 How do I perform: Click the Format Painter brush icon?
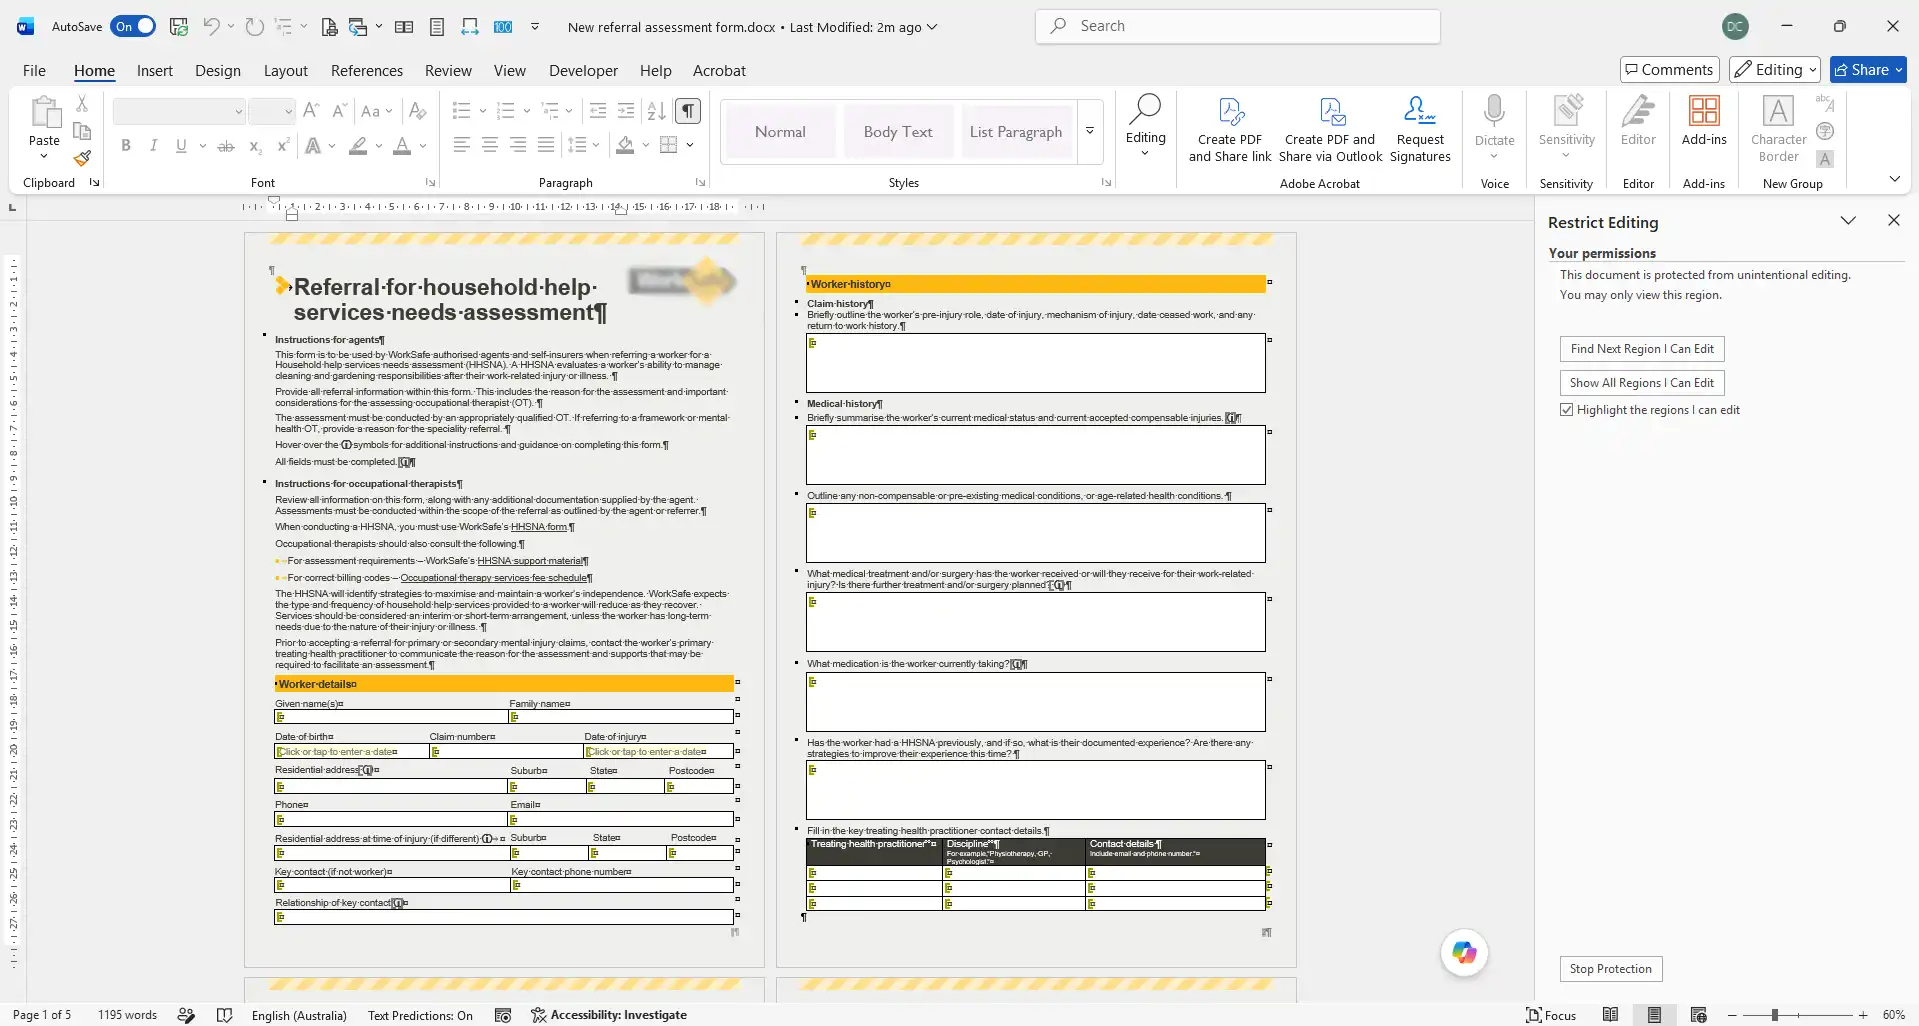[82, 158]
